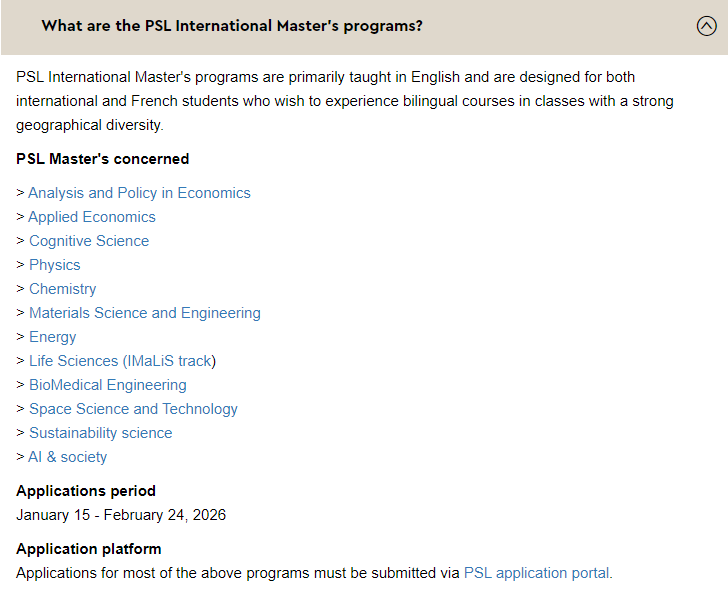Screen dimensions: 728x596
Task: Select the Sustainability science link
Action: [101, 433]
